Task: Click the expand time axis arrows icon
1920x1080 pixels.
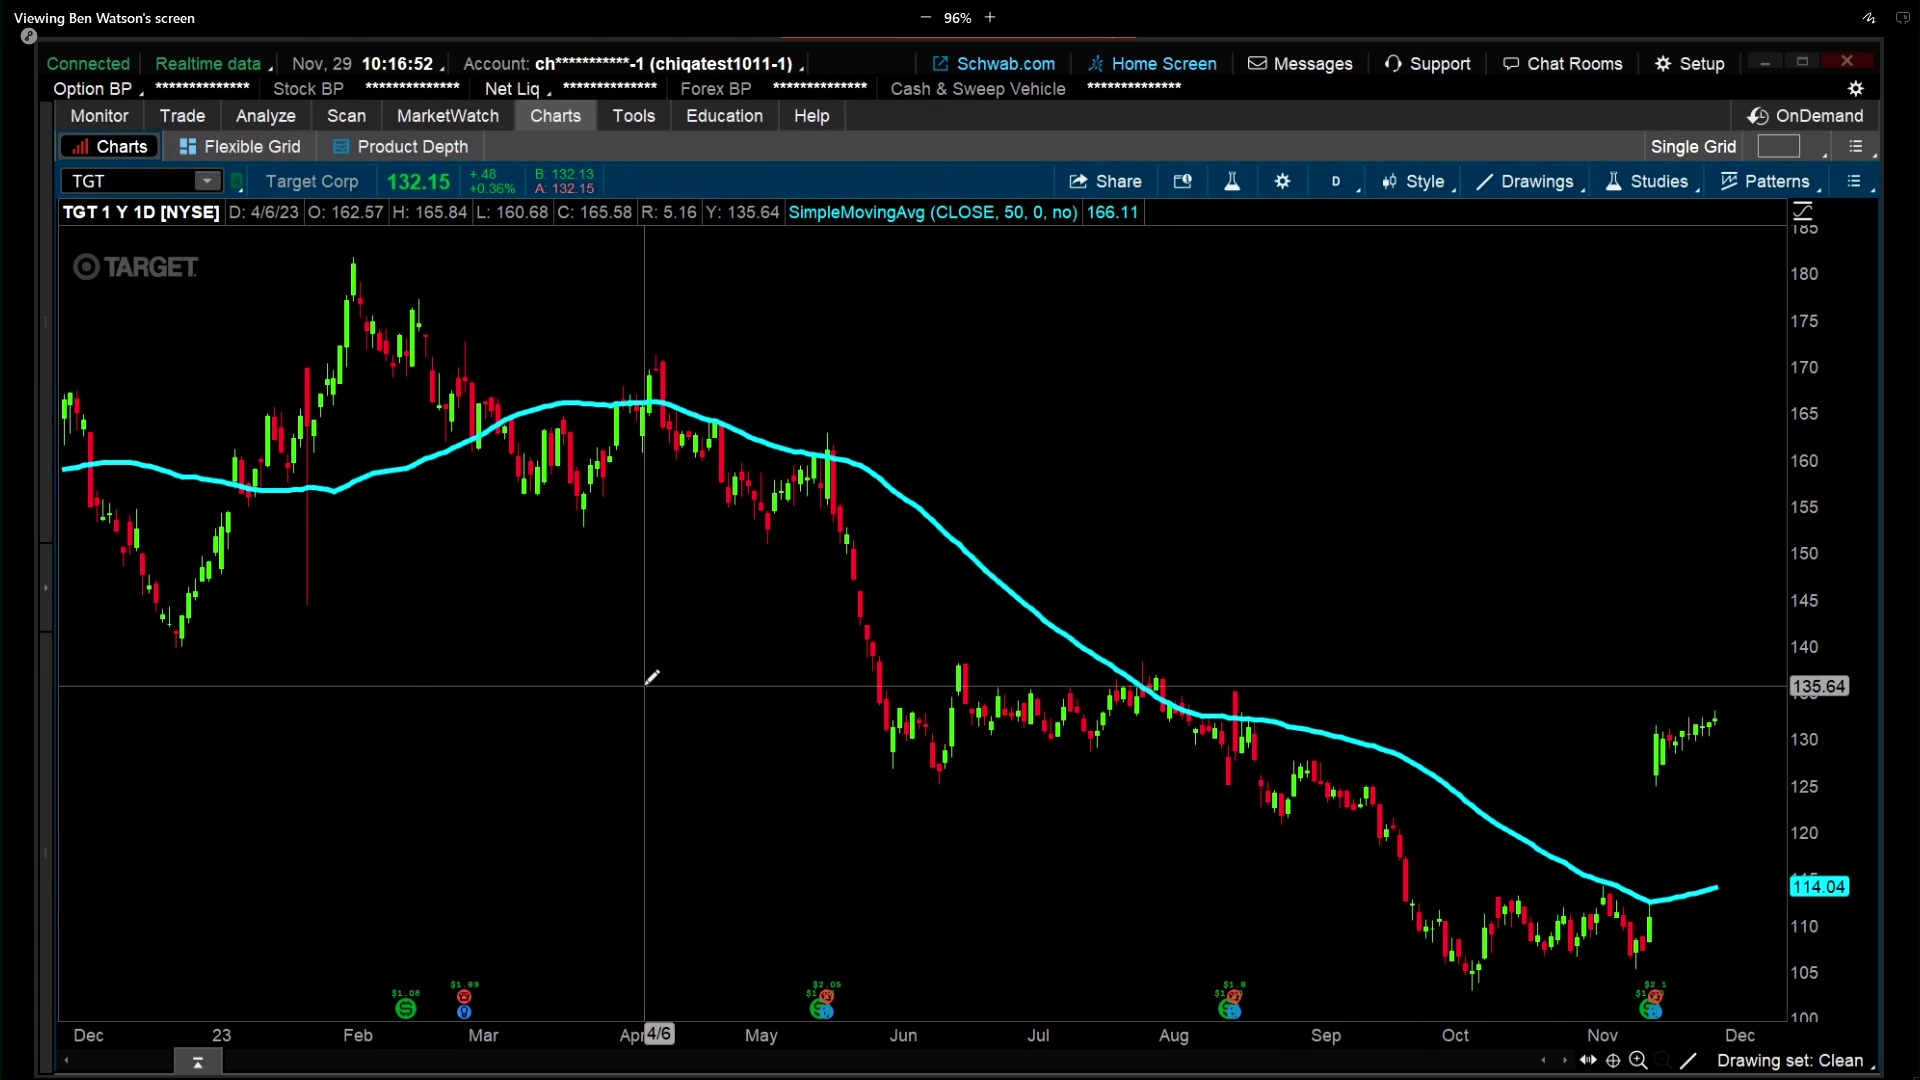Action: coord(1588,1060)
